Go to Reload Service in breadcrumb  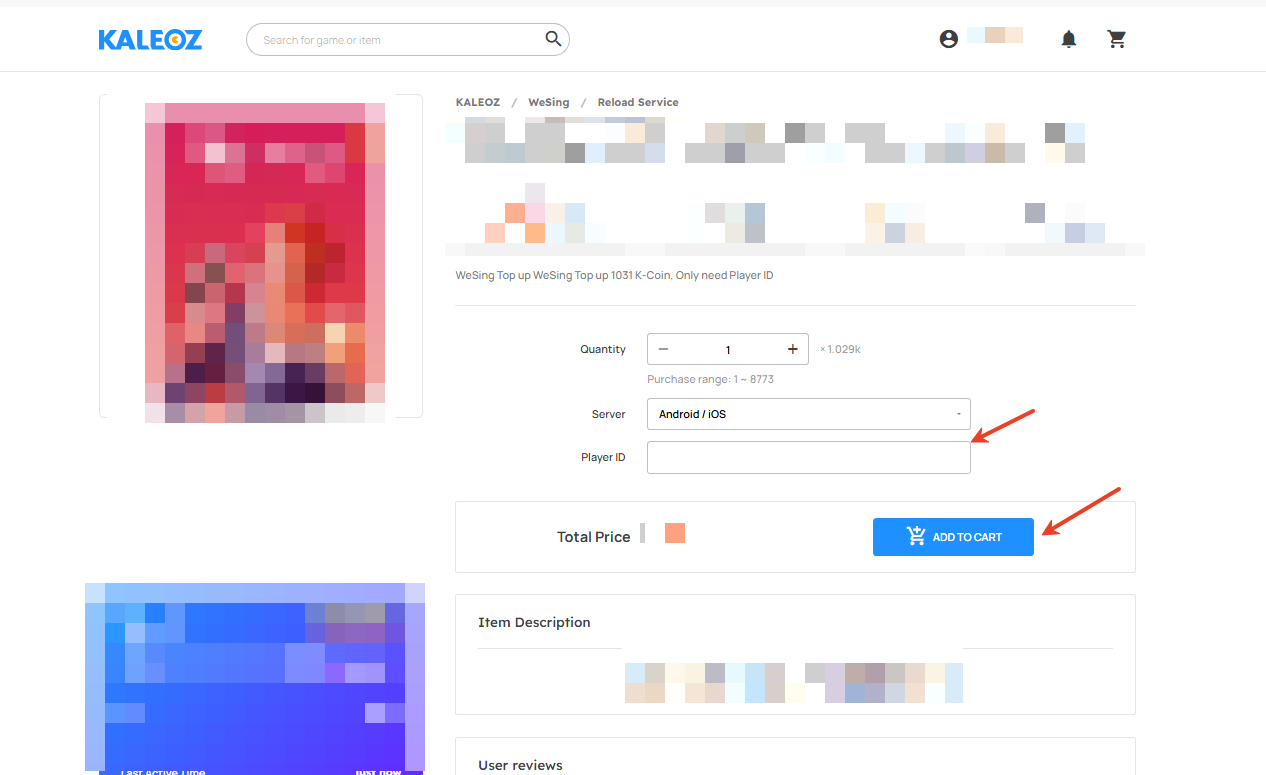click(x=638, y=102)
